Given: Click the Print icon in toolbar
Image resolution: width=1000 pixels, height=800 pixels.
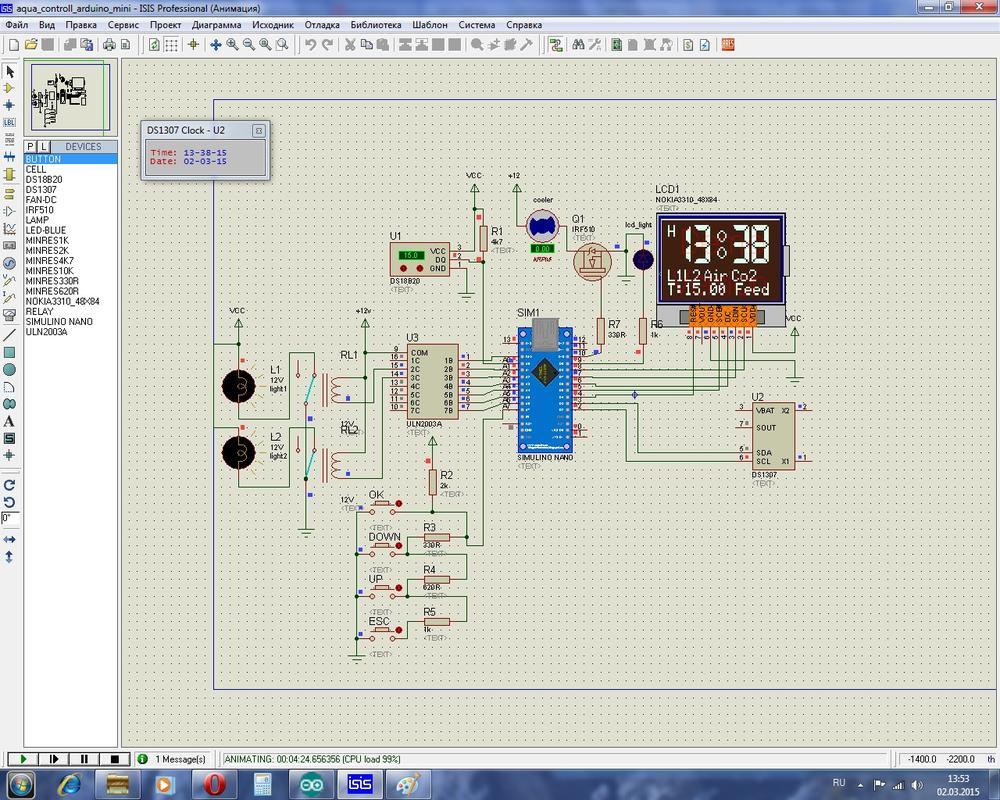Looking at the screenshot, I should point(110,45).
